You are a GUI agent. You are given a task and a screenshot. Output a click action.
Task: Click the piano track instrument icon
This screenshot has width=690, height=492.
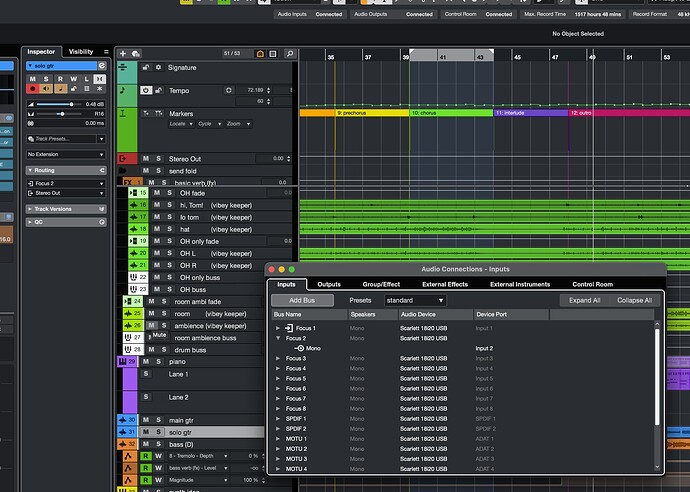click(x=123, y=361)
